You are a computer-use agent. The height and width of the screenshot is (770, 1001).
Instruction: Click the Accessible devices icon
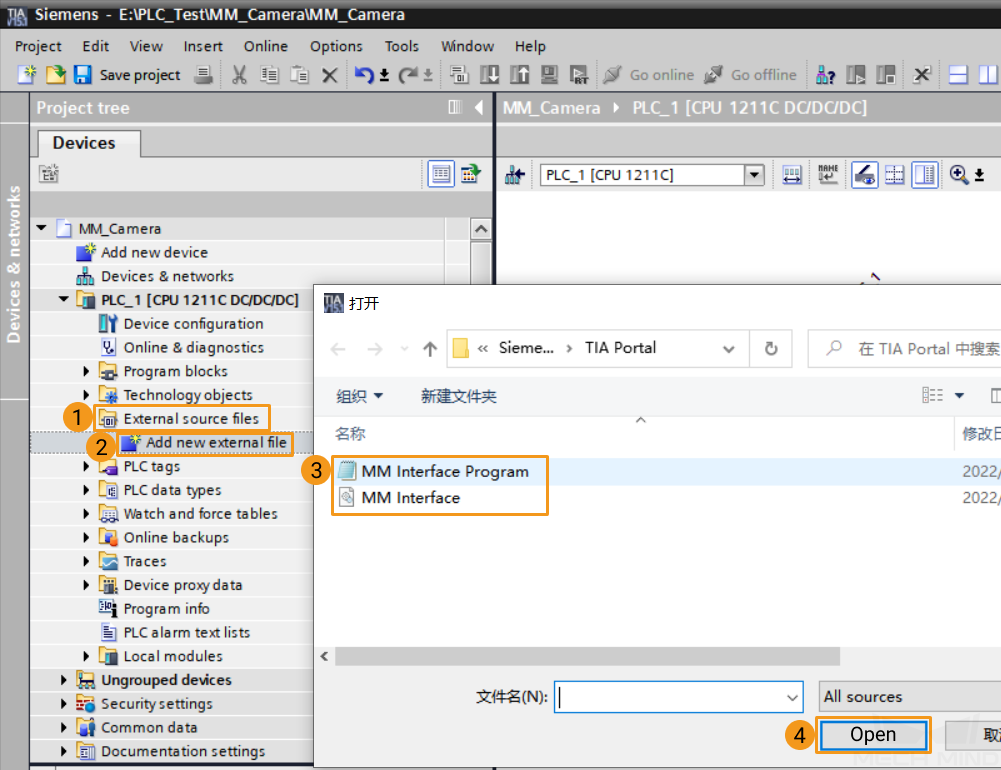pyautogui.click(x=825, y=75)
